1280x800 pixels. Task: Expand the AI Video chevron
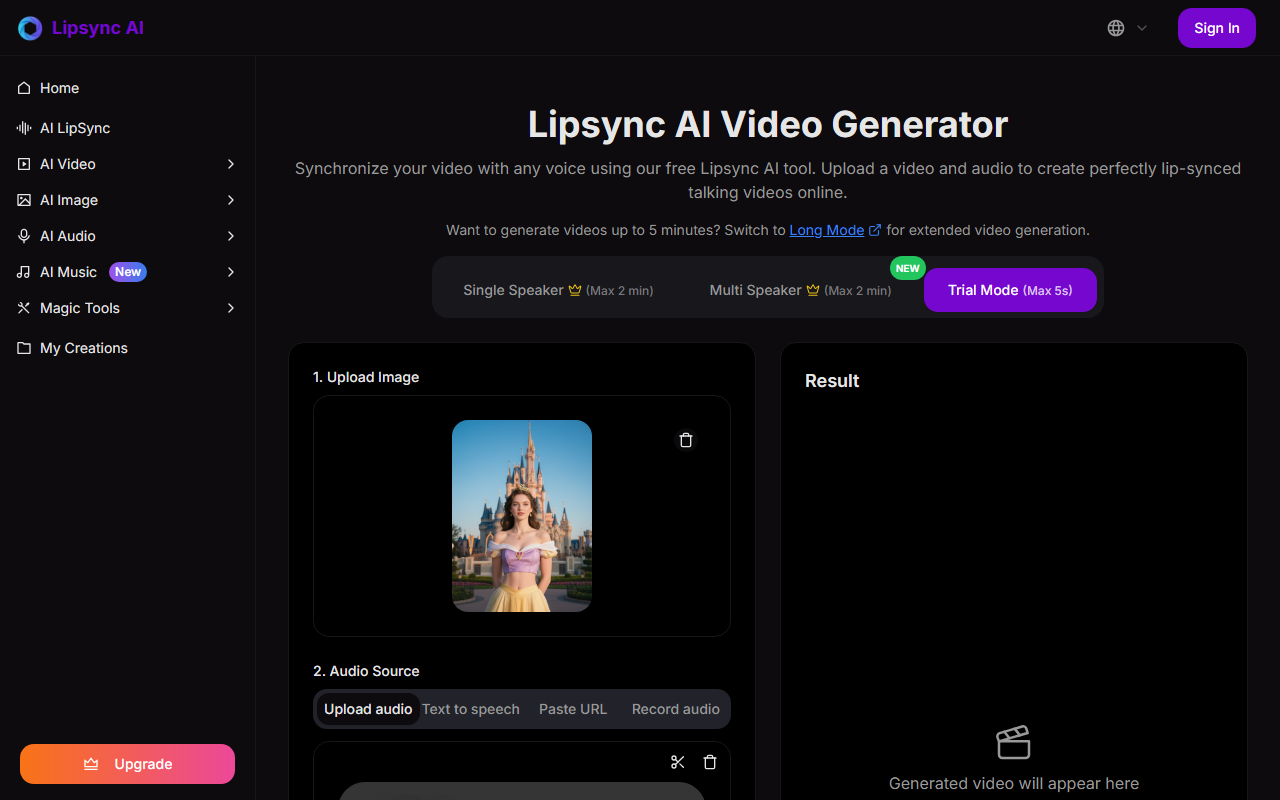[x=231, y=164]
